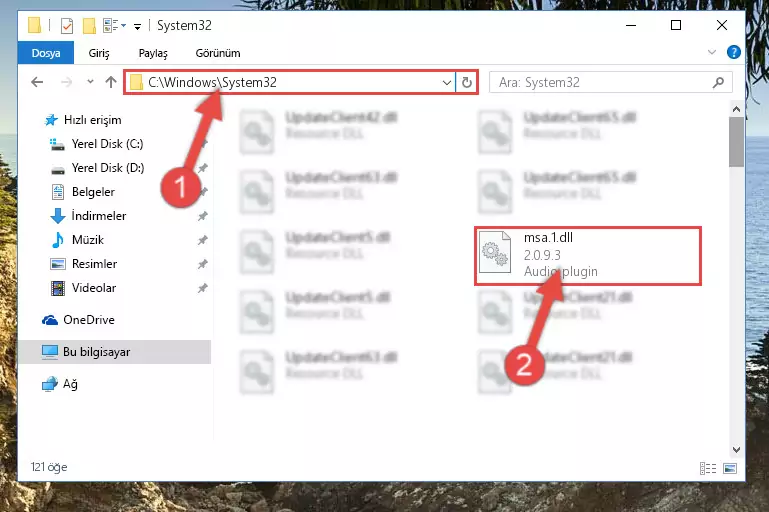Refresh the System32 folder view
This screenshot has width=769, height=512.
click(467, 82)
